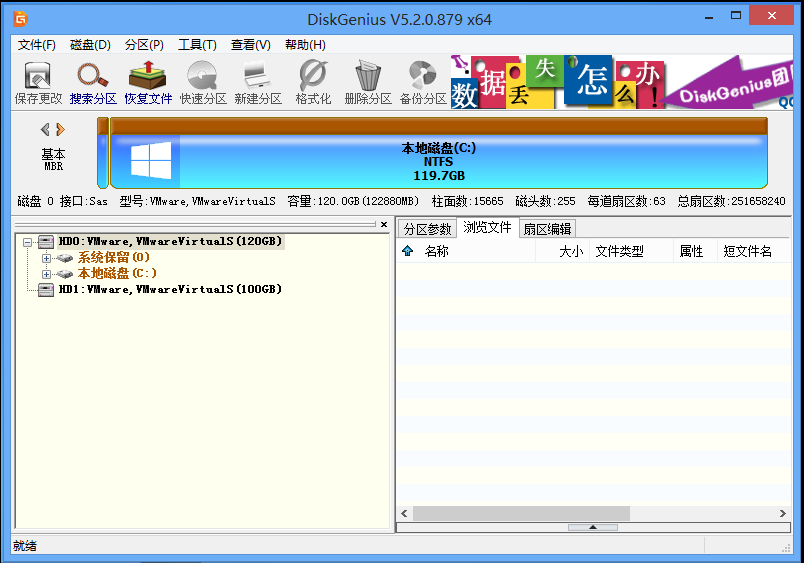Expand the 系统保留(0) partition node
The width and height of the screenshot is (804, 563).
coord(46,258)
